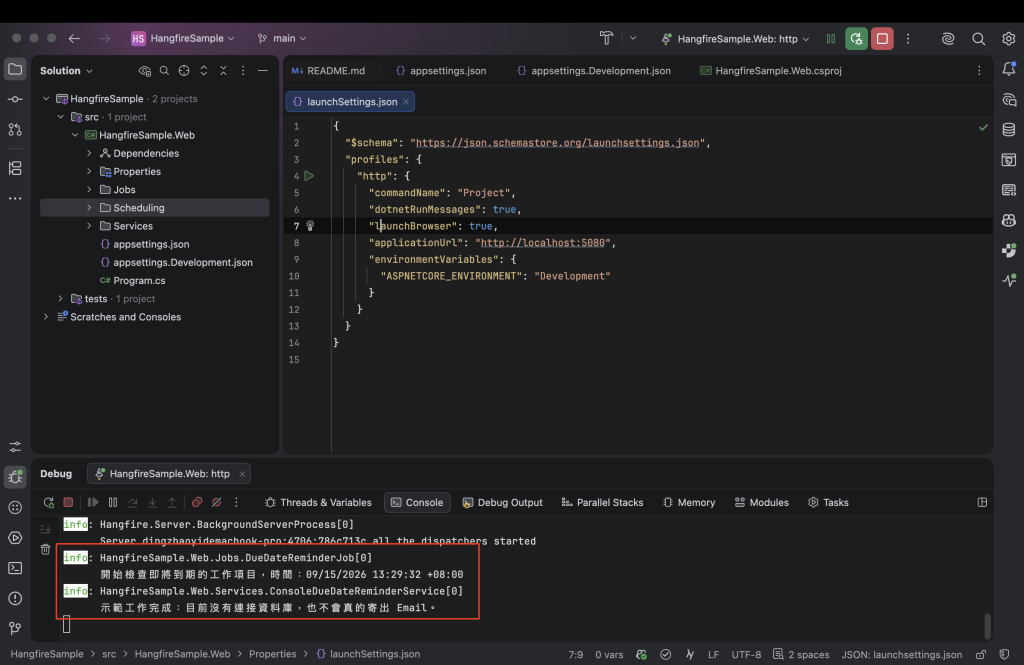
Task: Open the Git tool window icon
Action: [x=15, y=628]
